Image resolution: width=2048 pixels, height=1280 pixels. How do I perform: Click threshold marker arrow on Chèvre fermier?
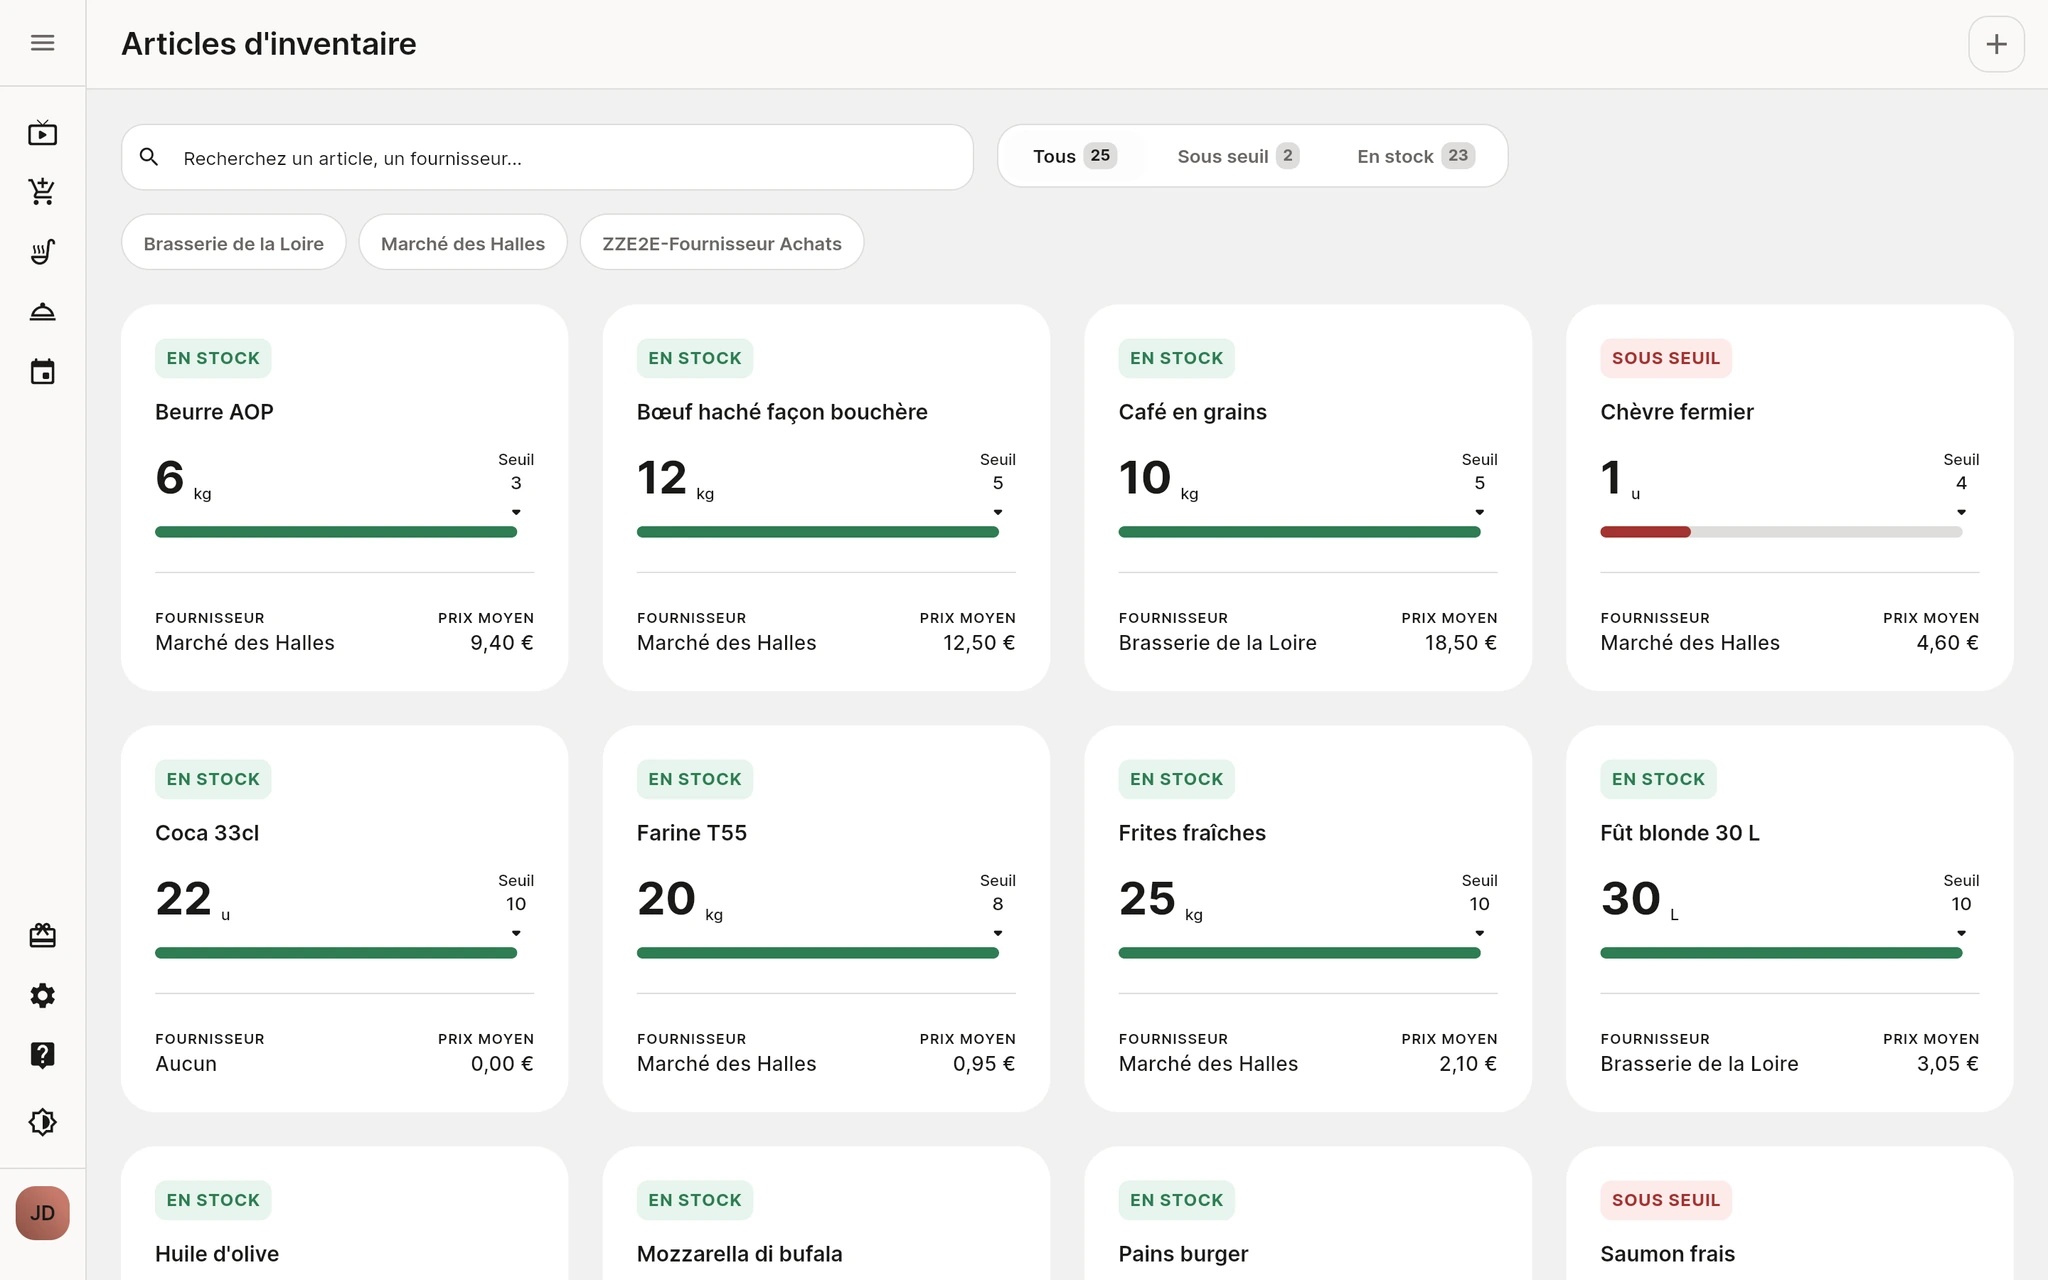coord(1961,512)
